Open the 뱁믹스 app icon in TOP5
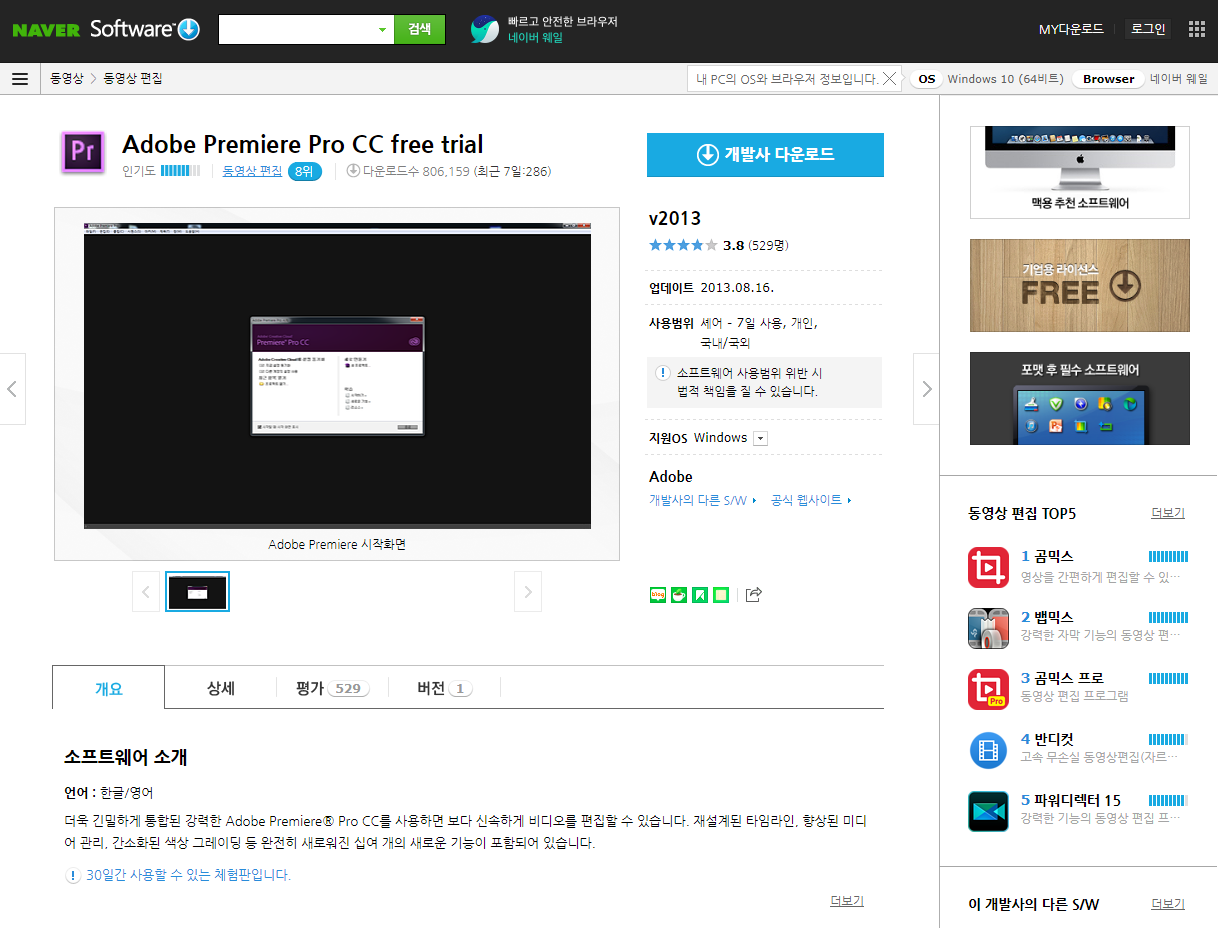 pyautogui.click(x=988, y=628)
